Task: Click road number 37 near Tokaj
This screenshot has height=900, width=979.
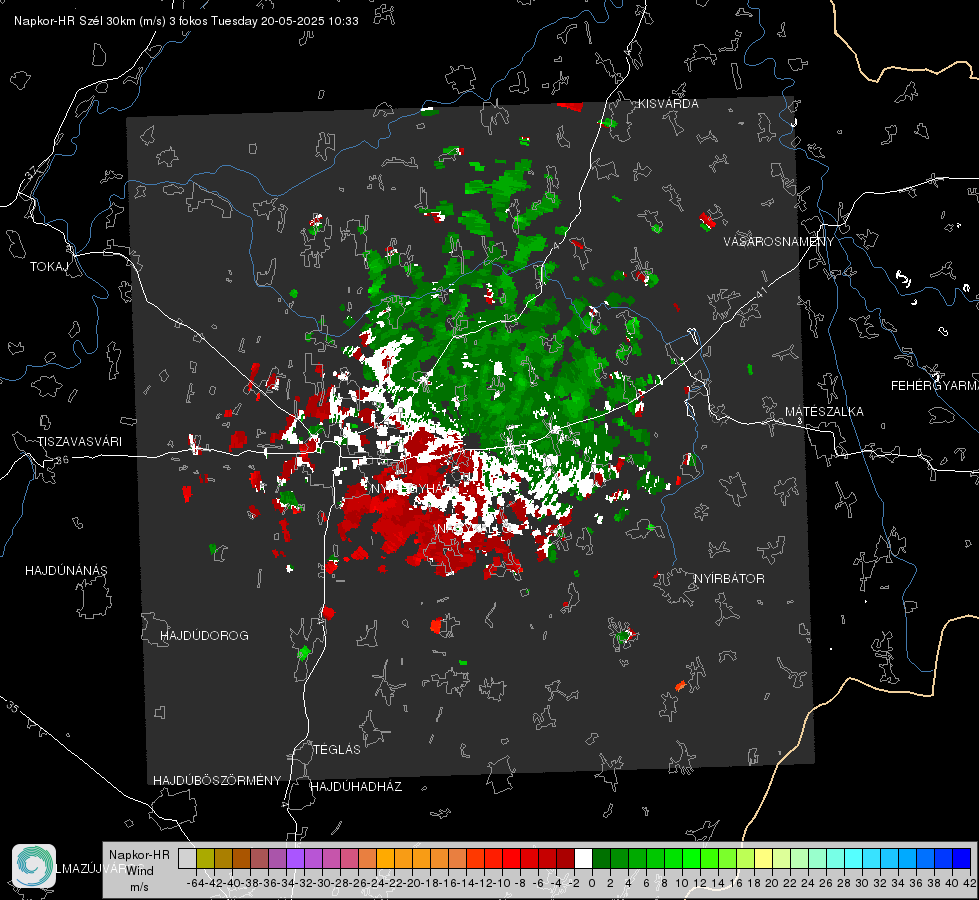Action: coord(32,171)
